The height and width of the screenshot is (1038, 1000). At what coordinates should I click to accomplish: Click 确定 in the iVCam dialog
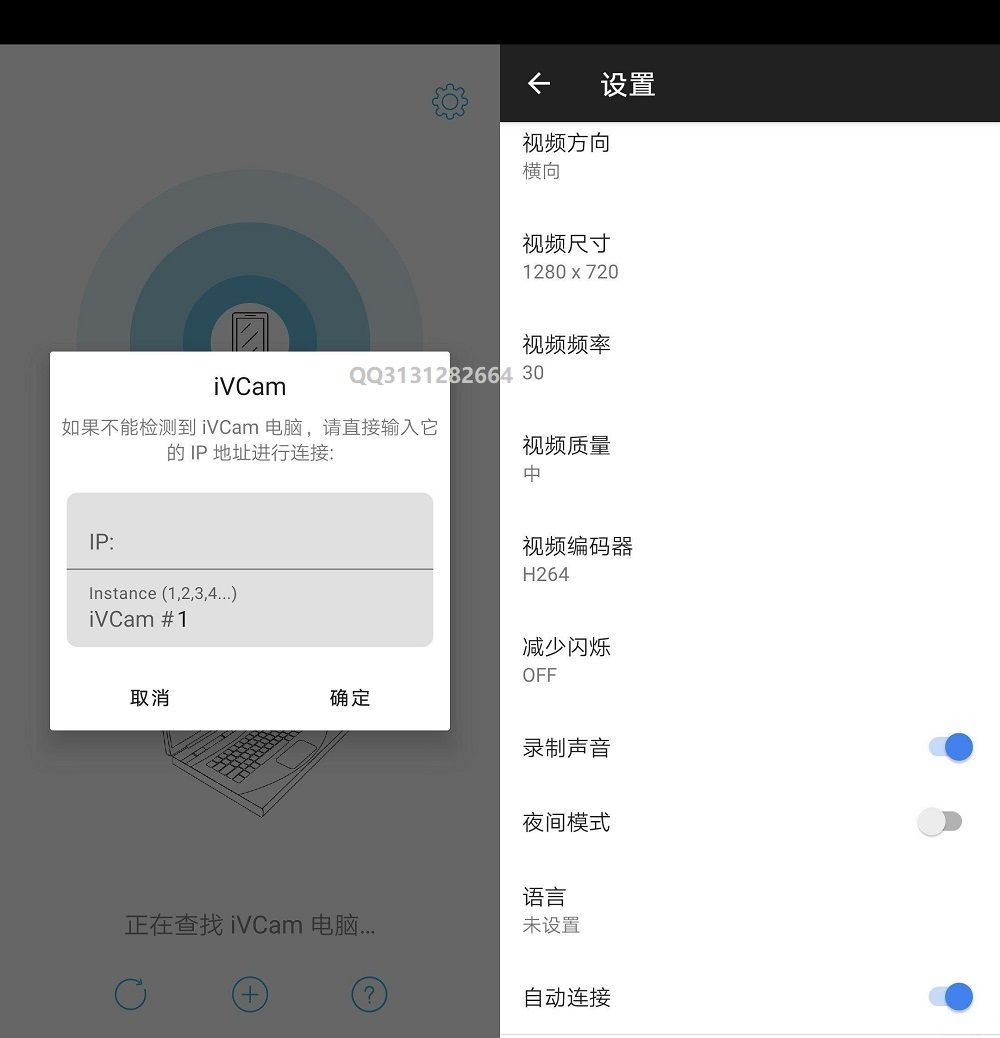pyautogui.click(x=349, y=698)
